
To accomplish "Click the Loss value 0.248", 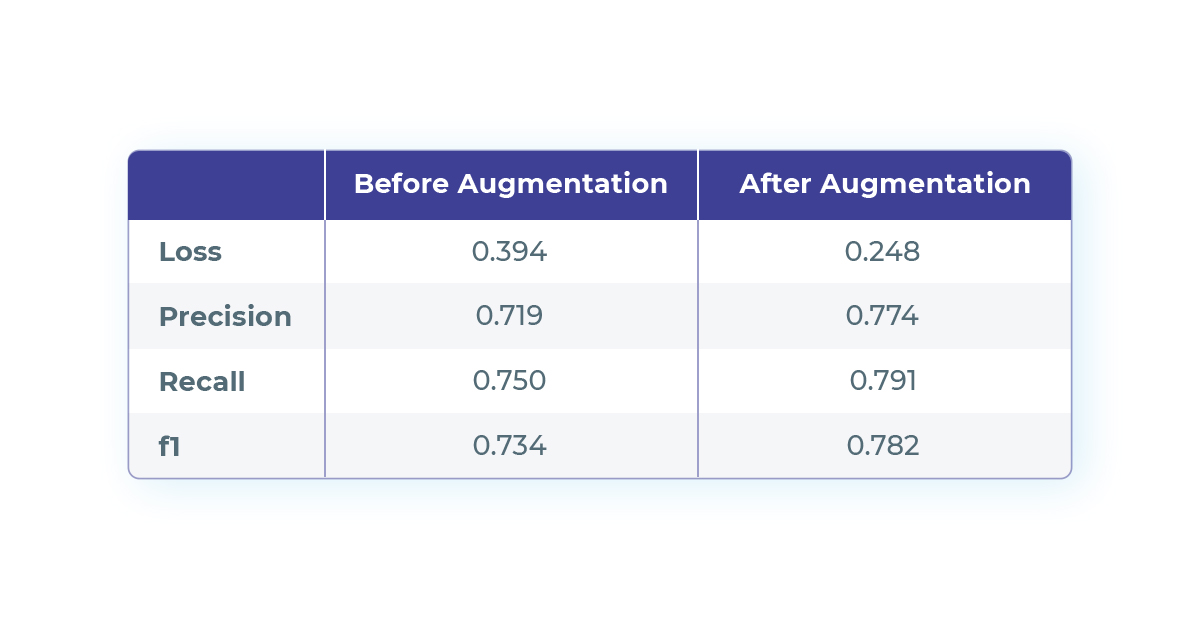I will pyautogui.click(x=883, y=252).
